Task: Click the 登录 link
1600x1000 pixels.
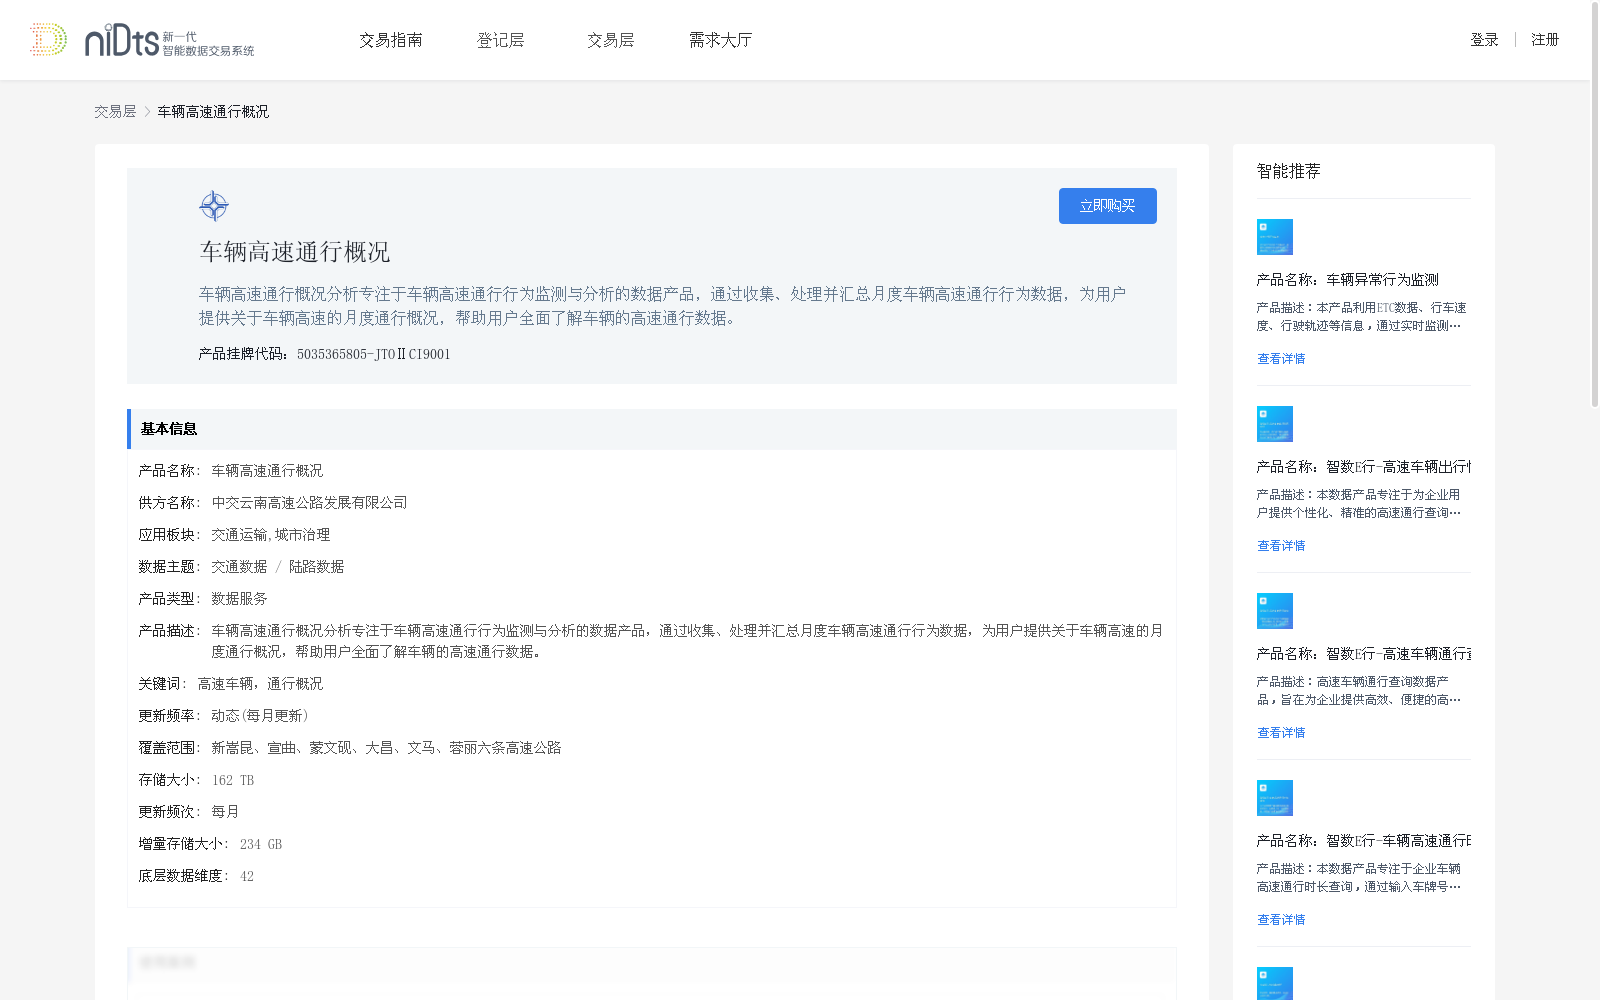Action: tap(1484, 40)
